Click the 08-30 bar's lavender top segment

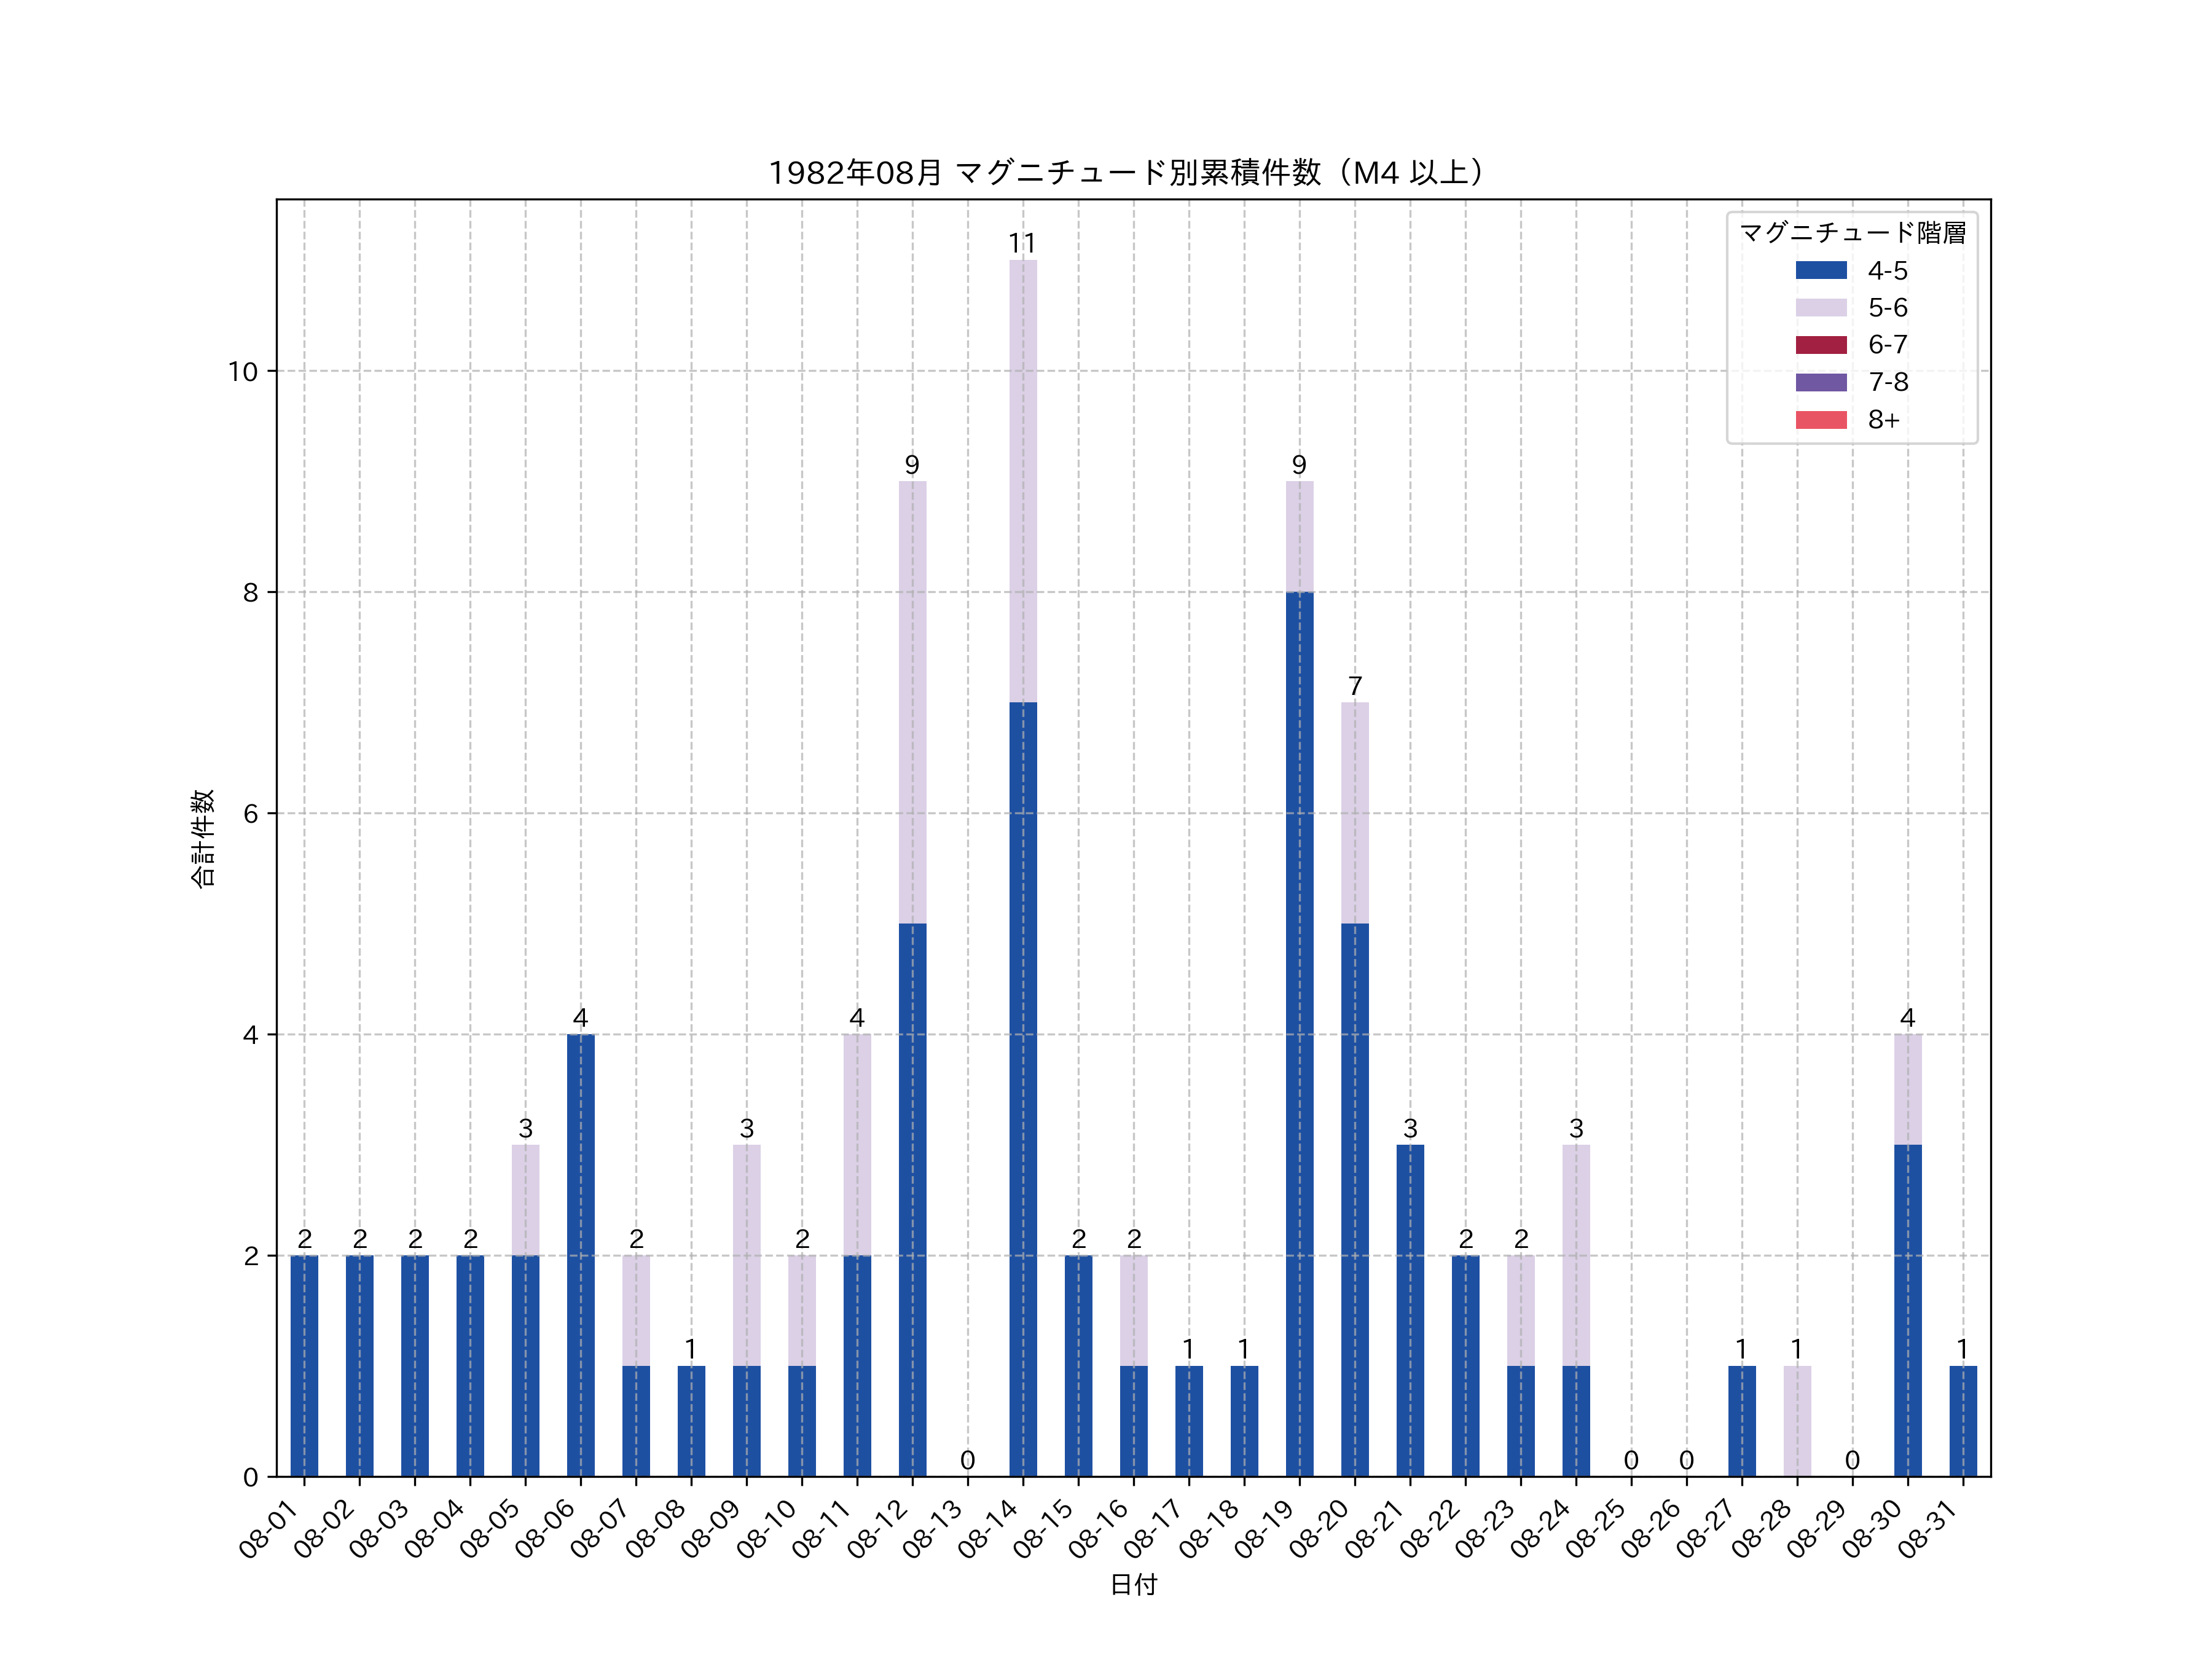coord(1907,1090)
